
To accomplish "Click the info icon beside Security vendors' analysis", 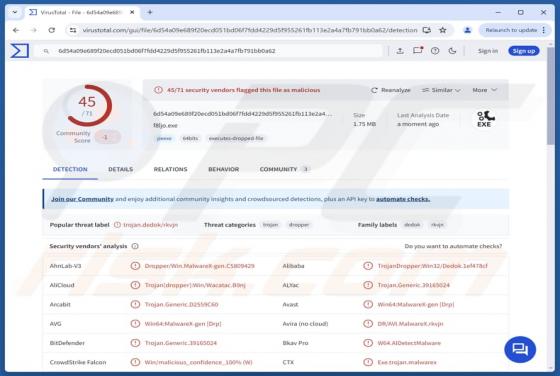I will 135,246.
